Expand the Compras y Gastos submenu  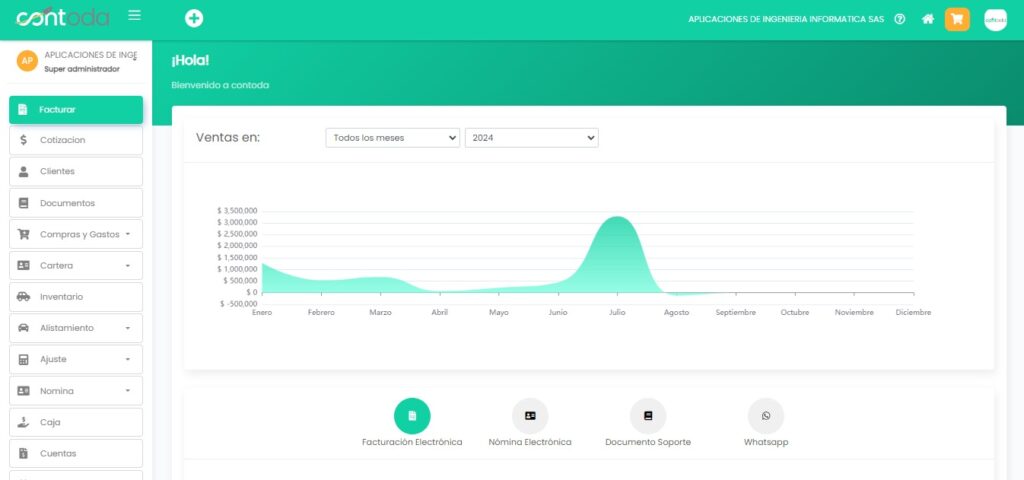[x=76, y=234]
